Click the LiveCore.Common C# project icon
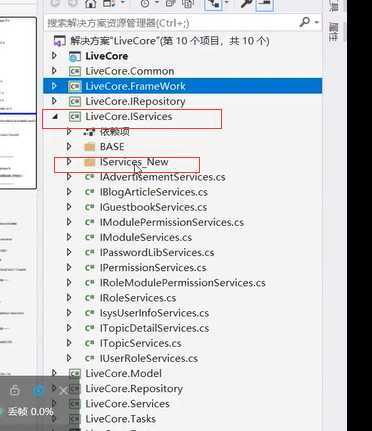This screenshot has width=372, height=431. coord(75,71)
